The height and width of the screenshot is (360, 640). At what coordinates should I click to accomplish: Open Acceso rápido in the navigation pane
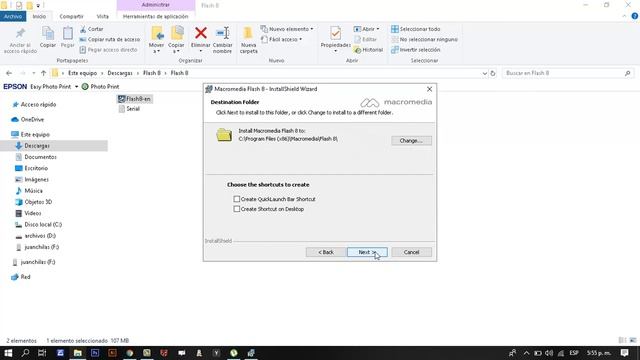coord(34,104)
